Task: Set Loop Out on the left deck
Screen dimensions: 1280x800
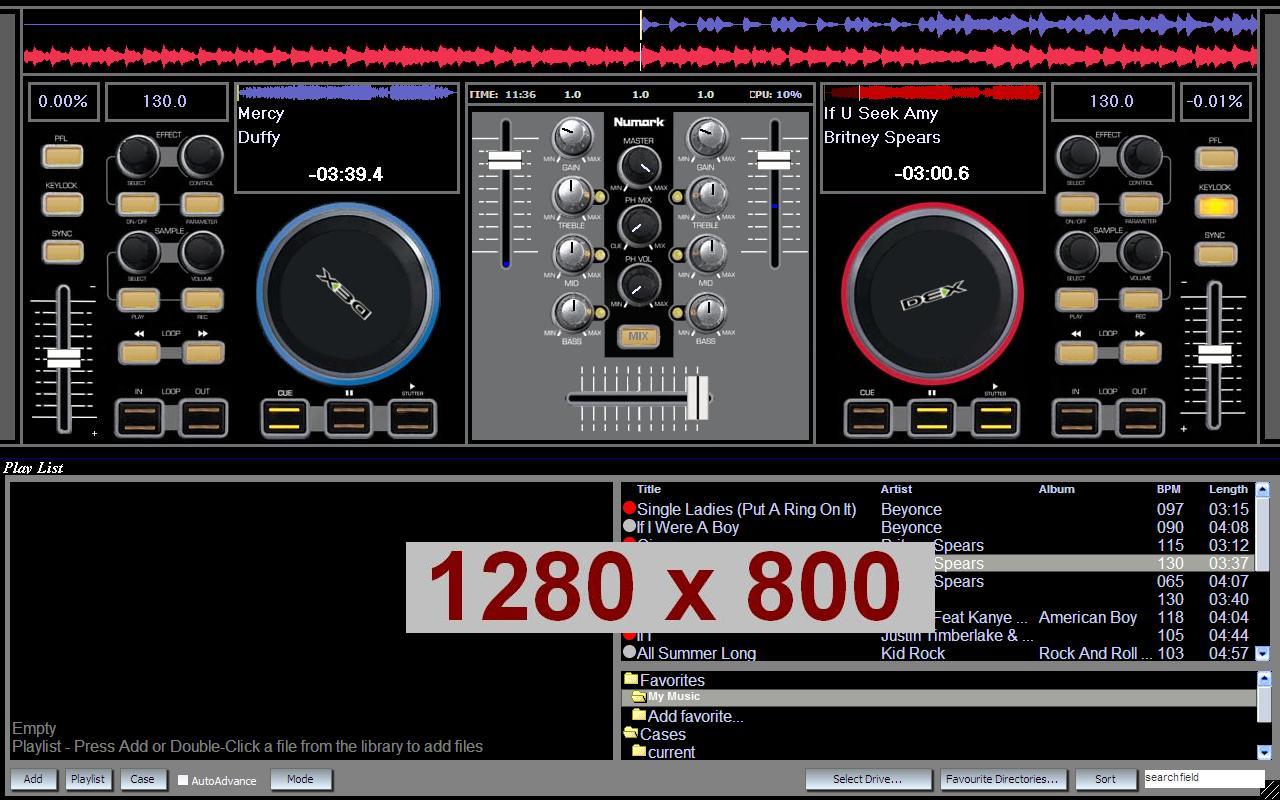Action: pyautogui.click(x=203, y=418)
